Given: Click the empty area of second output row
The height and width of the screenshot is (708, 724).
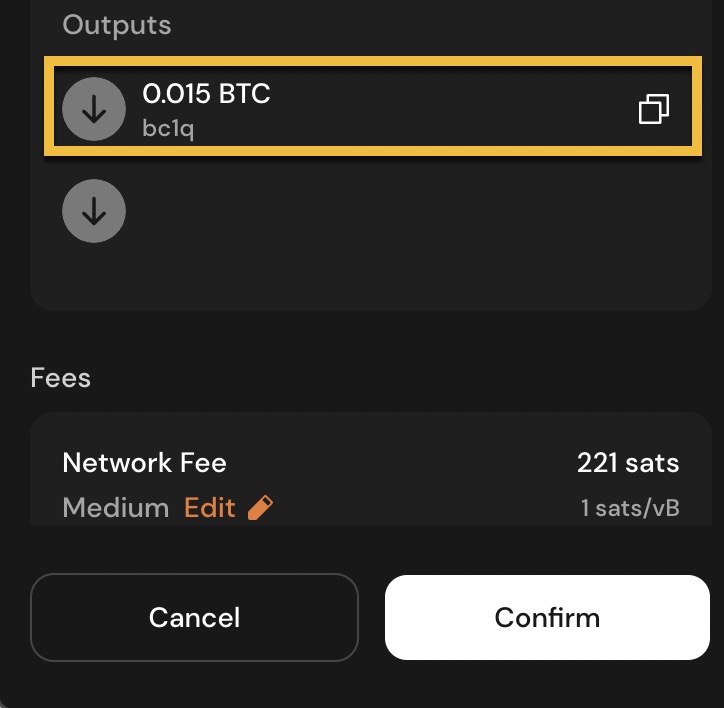Looking at the screenshot, I should [400, 211].
